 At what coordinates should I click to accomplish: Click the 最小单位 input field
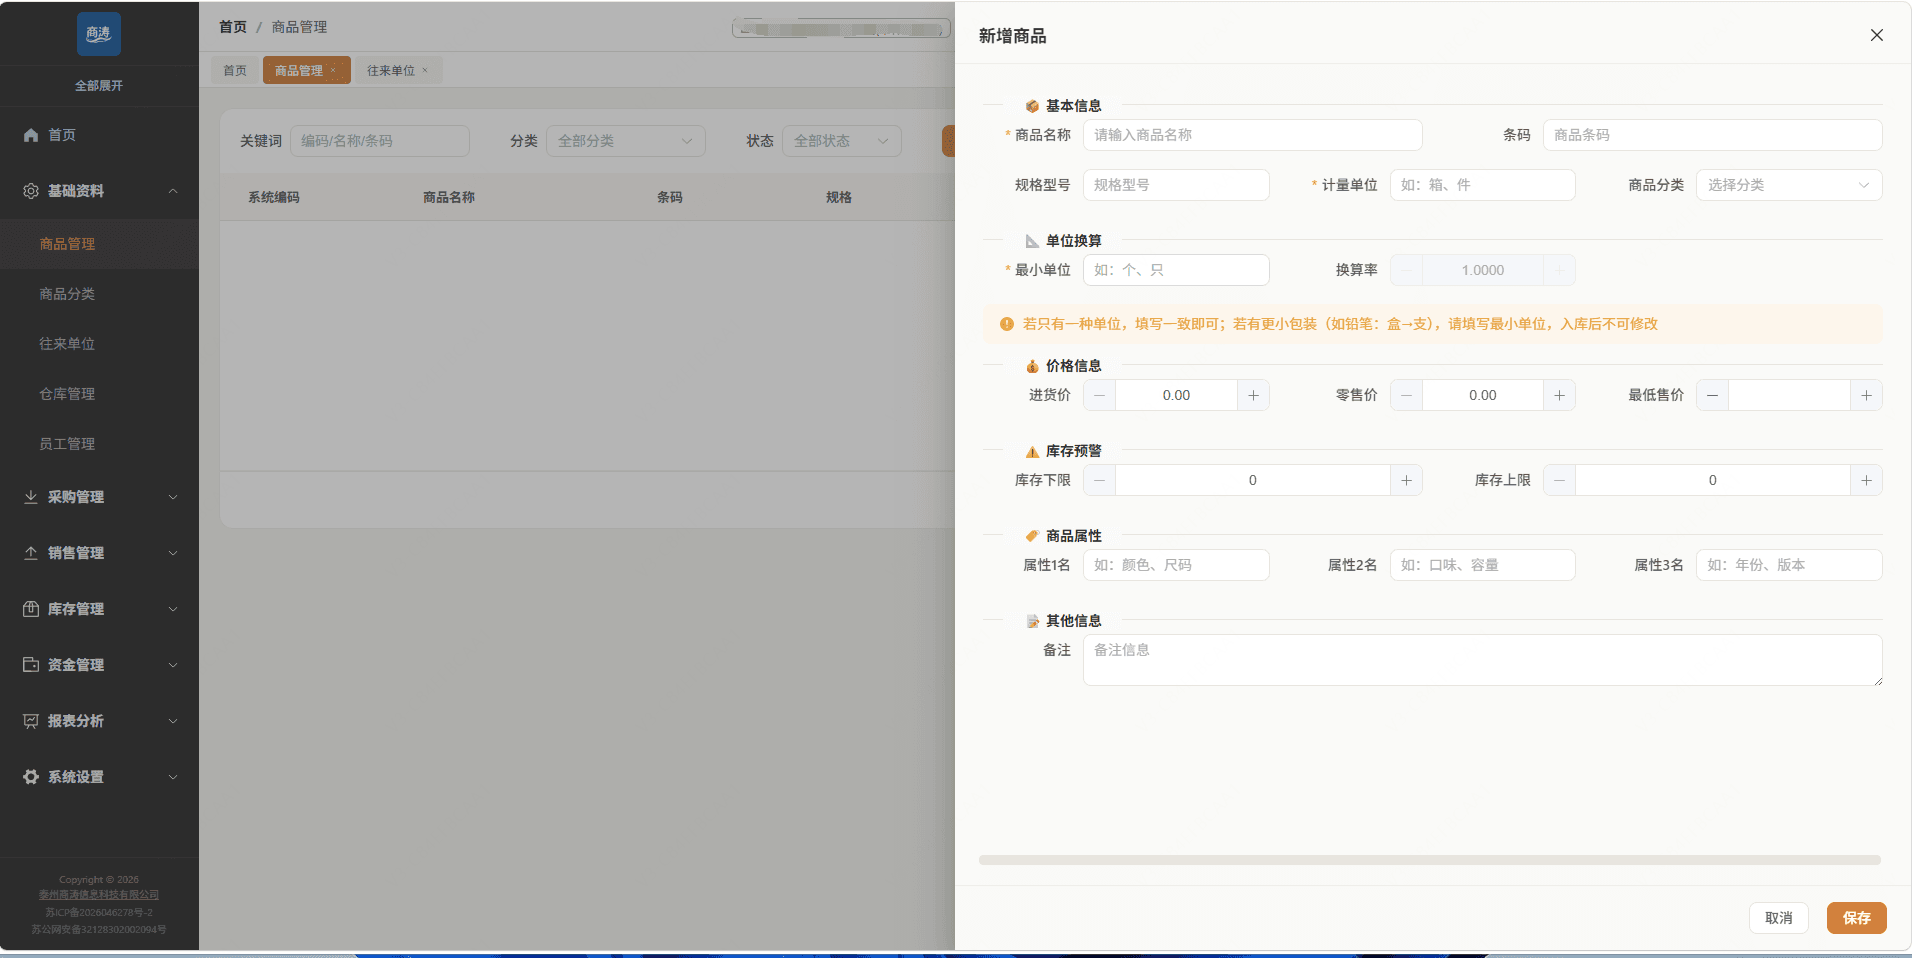point(1176,270)
